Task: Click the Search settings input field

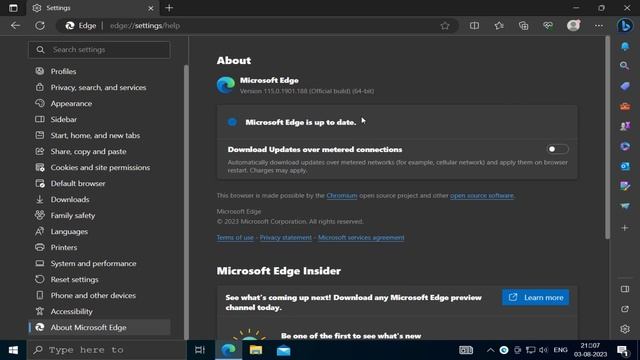Action: (99, 50)
